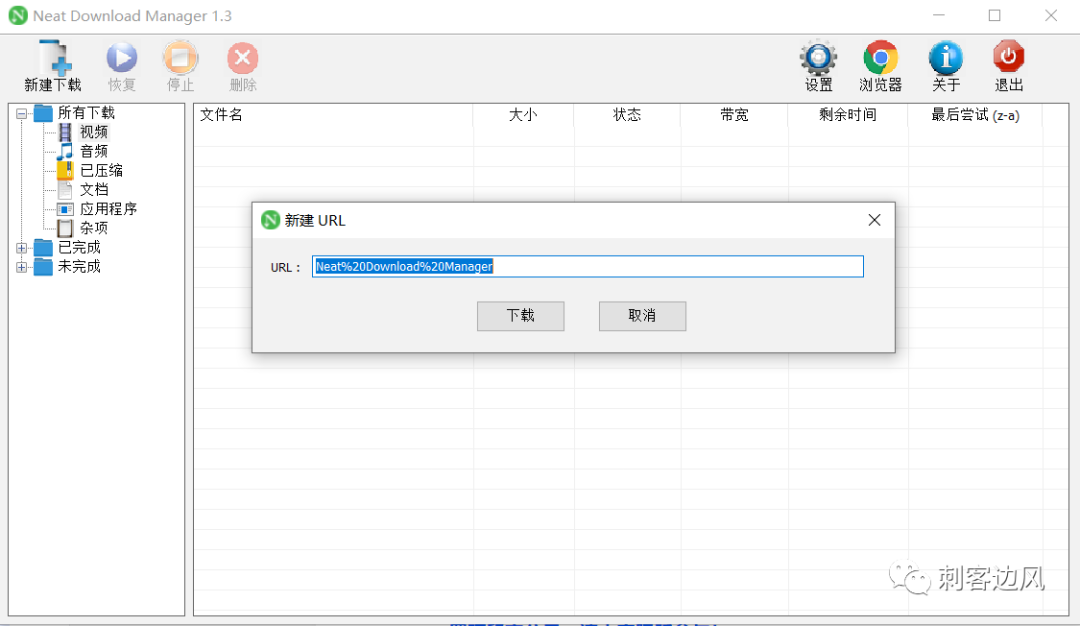
Task: Collapse the 所有下载 tree node
Action: 21,113
